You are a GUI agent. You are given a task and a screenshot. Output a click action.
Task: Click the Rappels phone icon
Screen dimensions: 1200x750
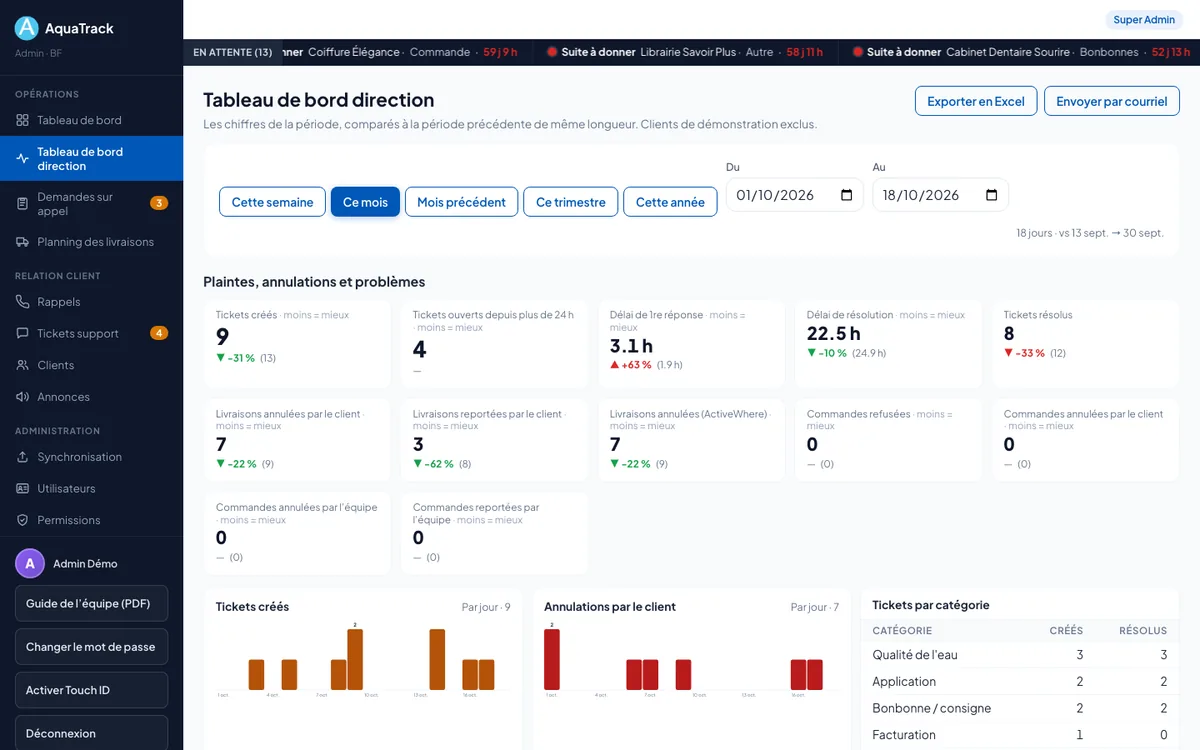click(x=23, y=302)
